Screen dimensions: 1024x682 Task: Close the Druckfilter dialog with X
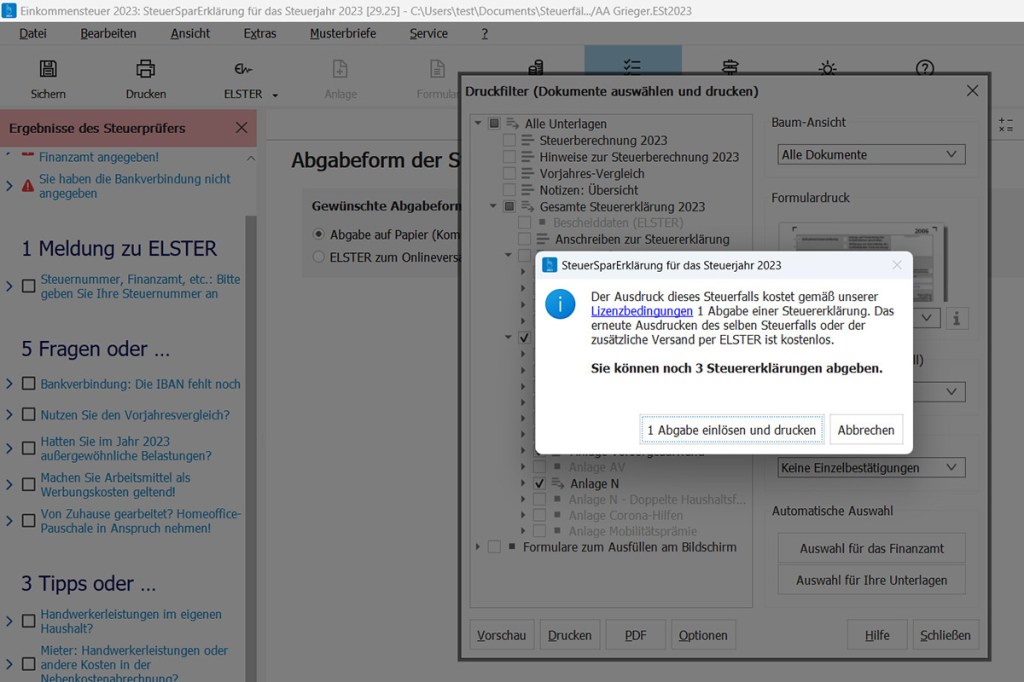click(972, 91)
